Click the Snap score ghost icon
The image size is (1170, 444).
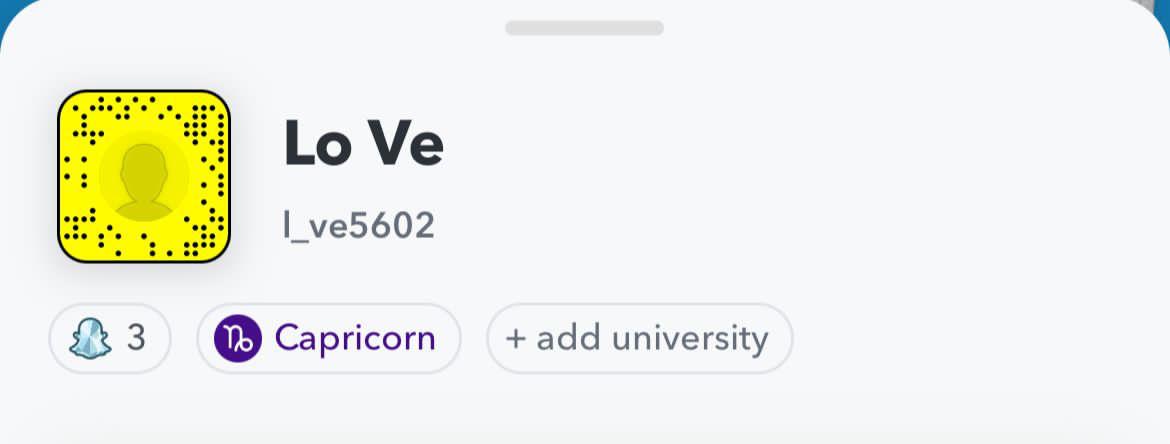click(89, 338)
